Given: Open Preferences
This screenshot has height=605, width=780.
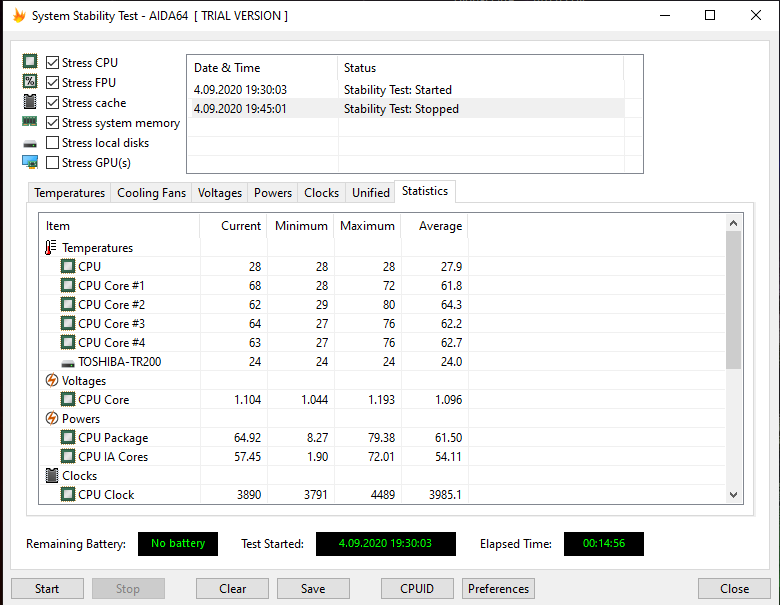Looking at the screenshot, I should (x=498, y=589).
